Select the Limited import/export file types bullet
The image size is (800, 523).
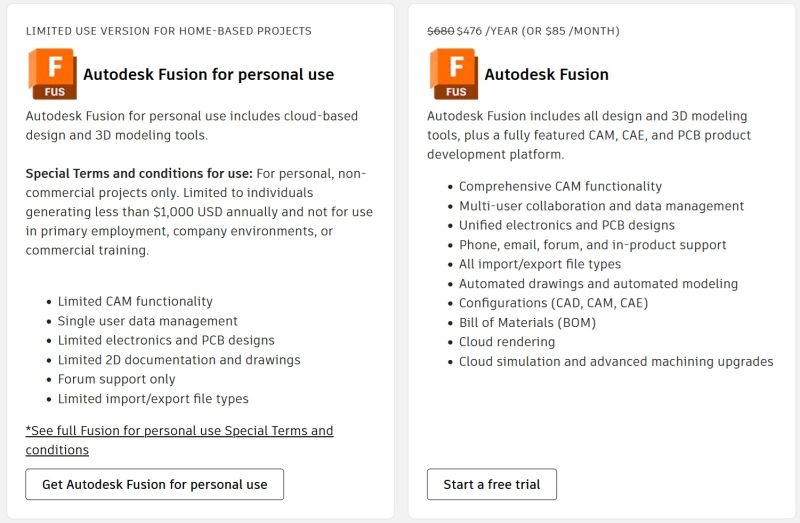point(153,399)
